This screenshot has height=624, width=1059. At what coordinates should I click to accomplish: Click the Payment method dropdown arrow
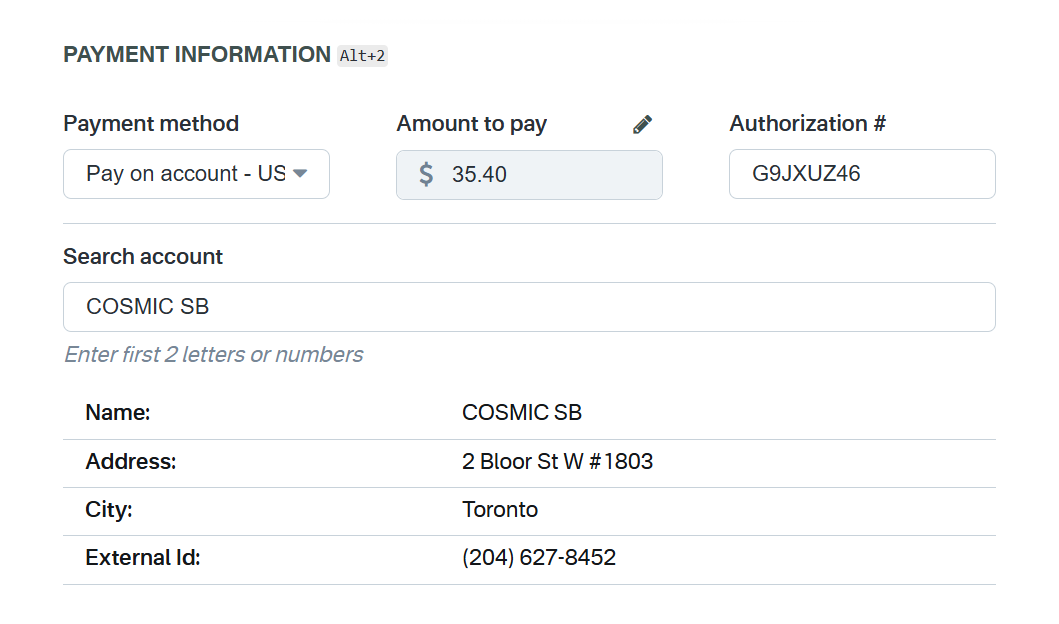pos(300,174)
